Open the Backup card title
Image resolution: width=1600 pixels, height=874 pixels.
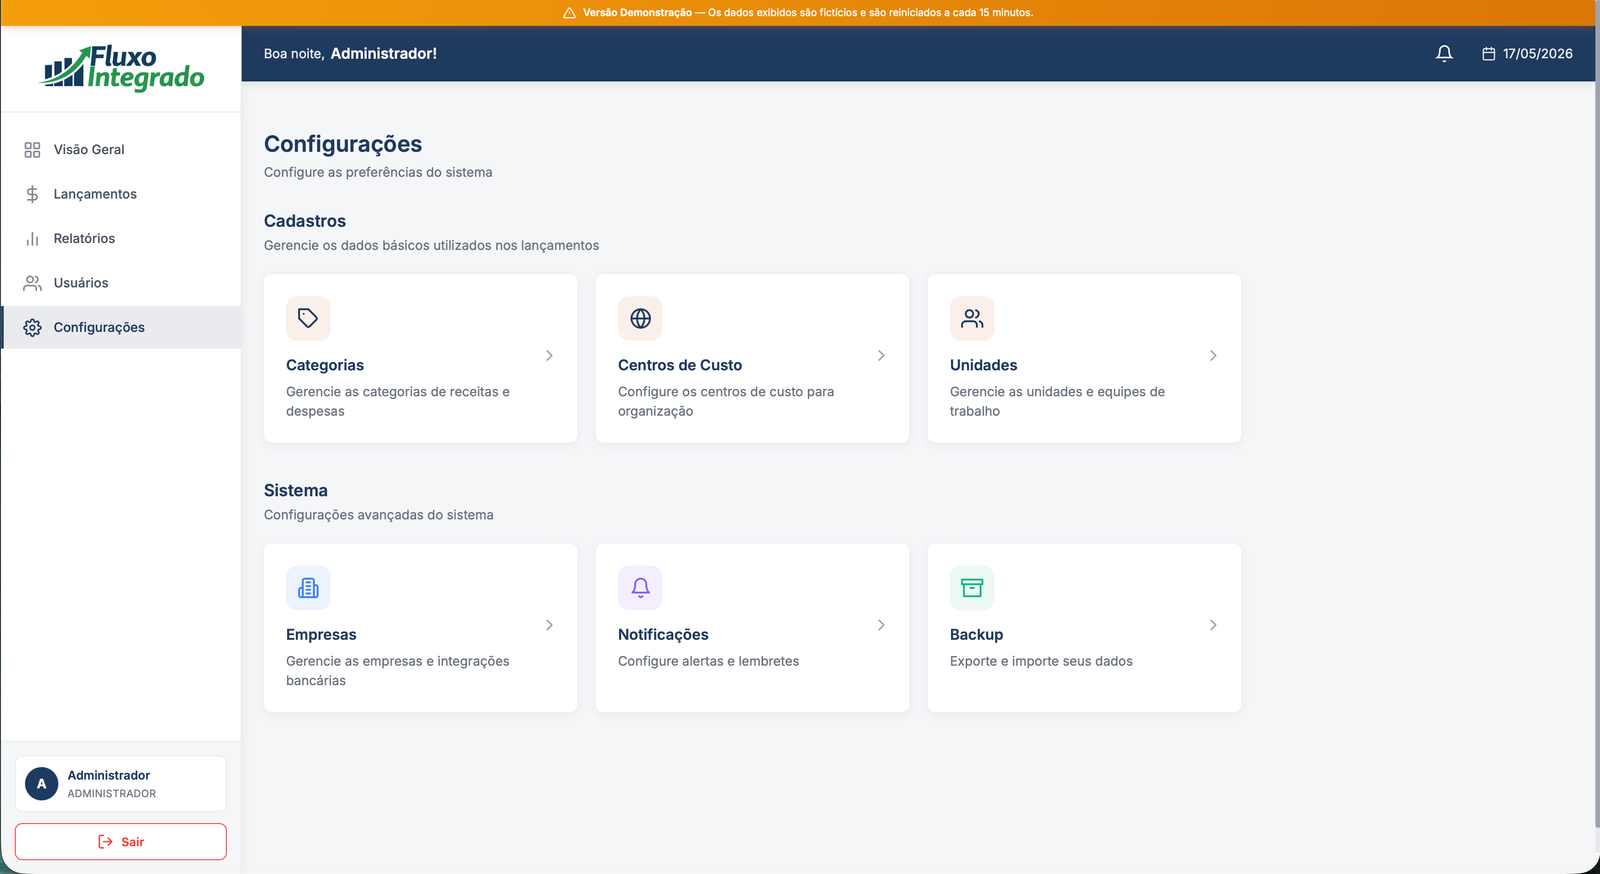pos(977,635)
